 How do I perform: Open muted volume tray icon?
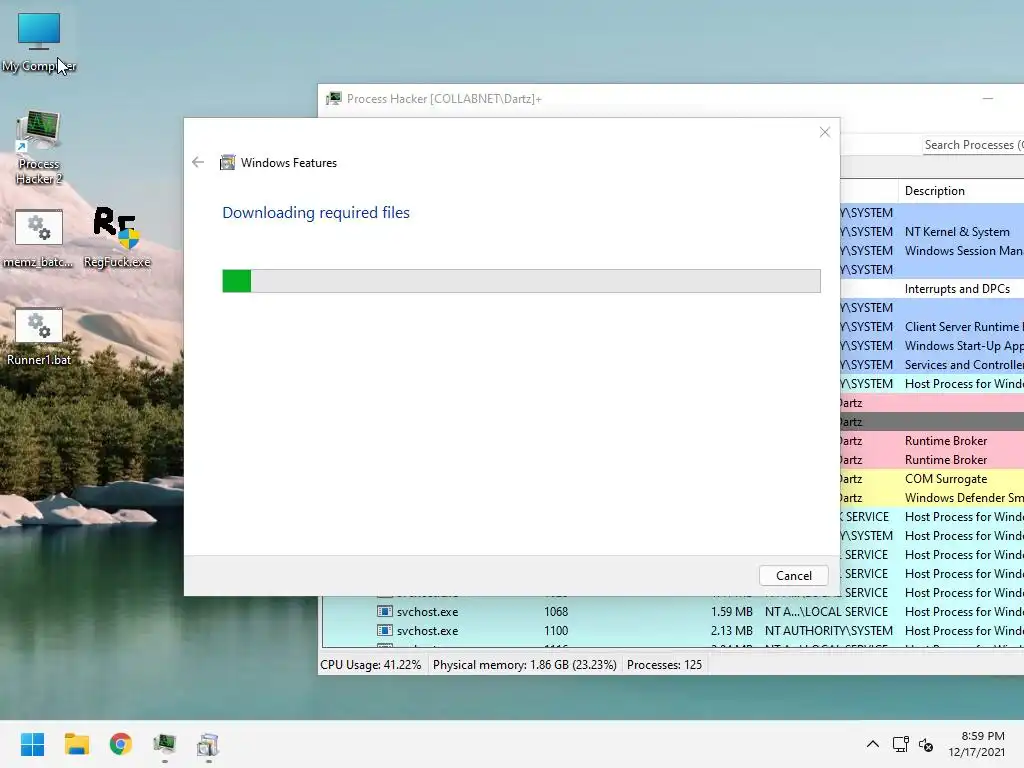[926, 744]
